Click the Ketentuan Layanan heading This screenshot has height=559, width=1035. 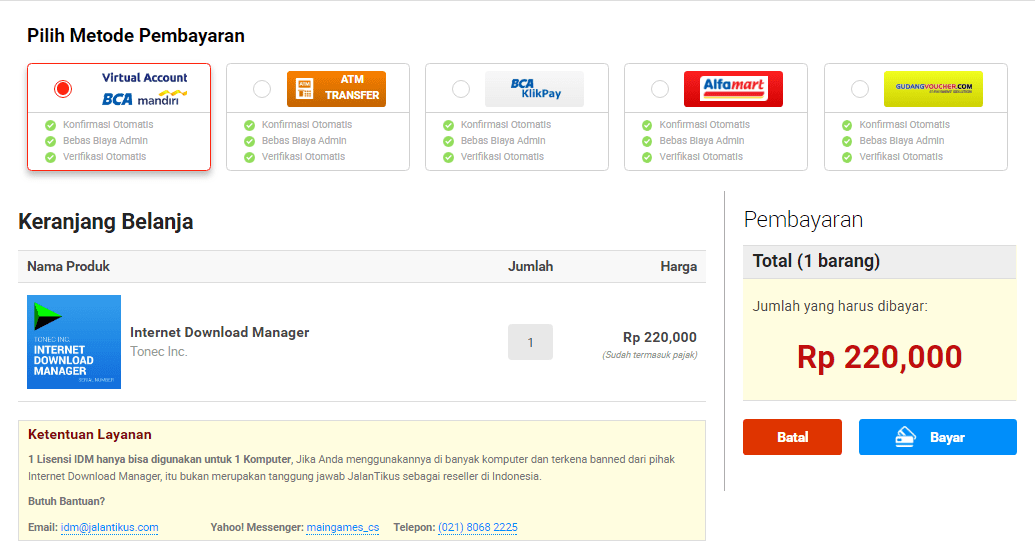tap(90, 434)
